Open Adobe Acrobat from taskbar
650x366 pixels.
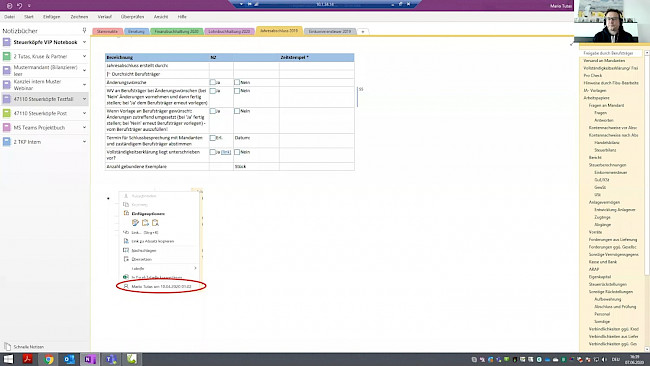(x=28, y=359)
